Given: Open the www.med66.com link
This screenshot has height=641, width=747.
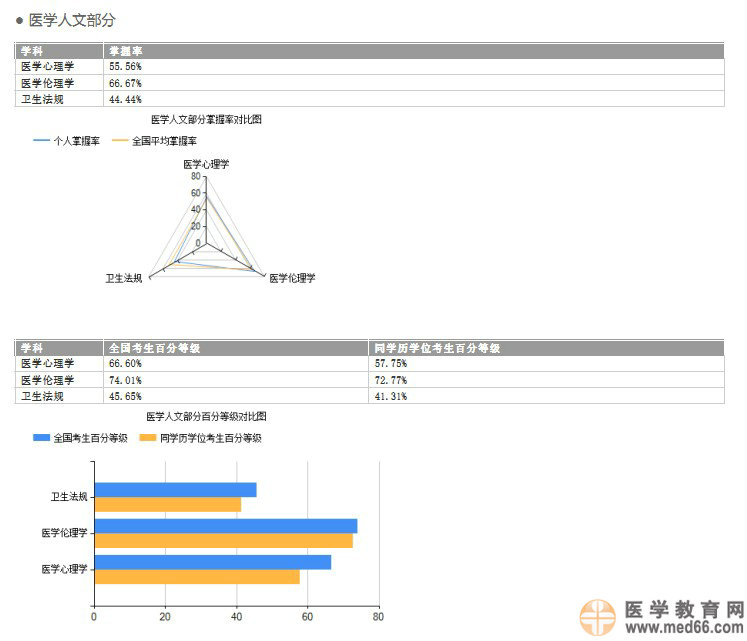Looking at the screenshot, I should coord(683,628).
